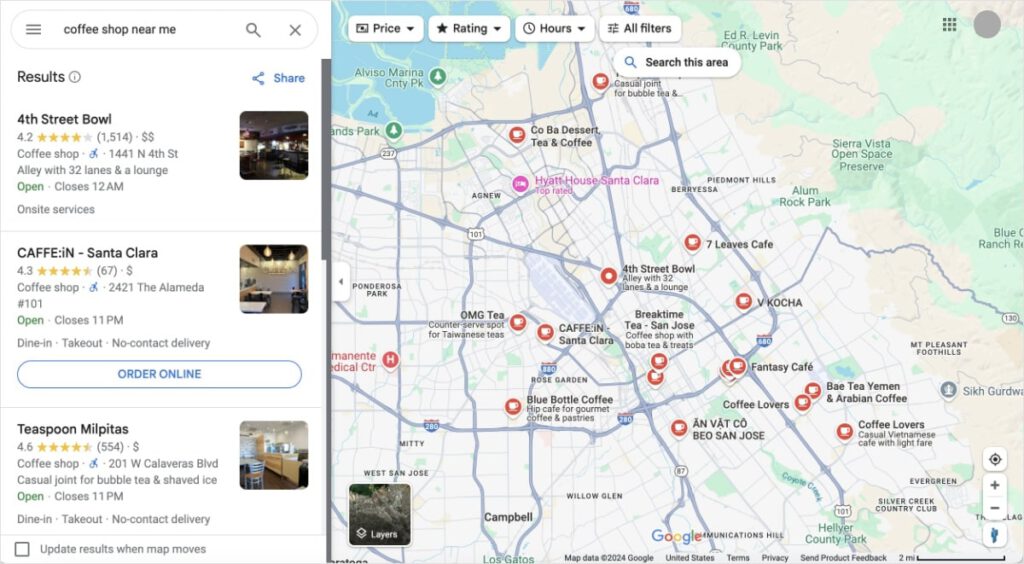Click Search this area button
The image size is (1024, 564).
pyautogui.click(x=677, y=63)
